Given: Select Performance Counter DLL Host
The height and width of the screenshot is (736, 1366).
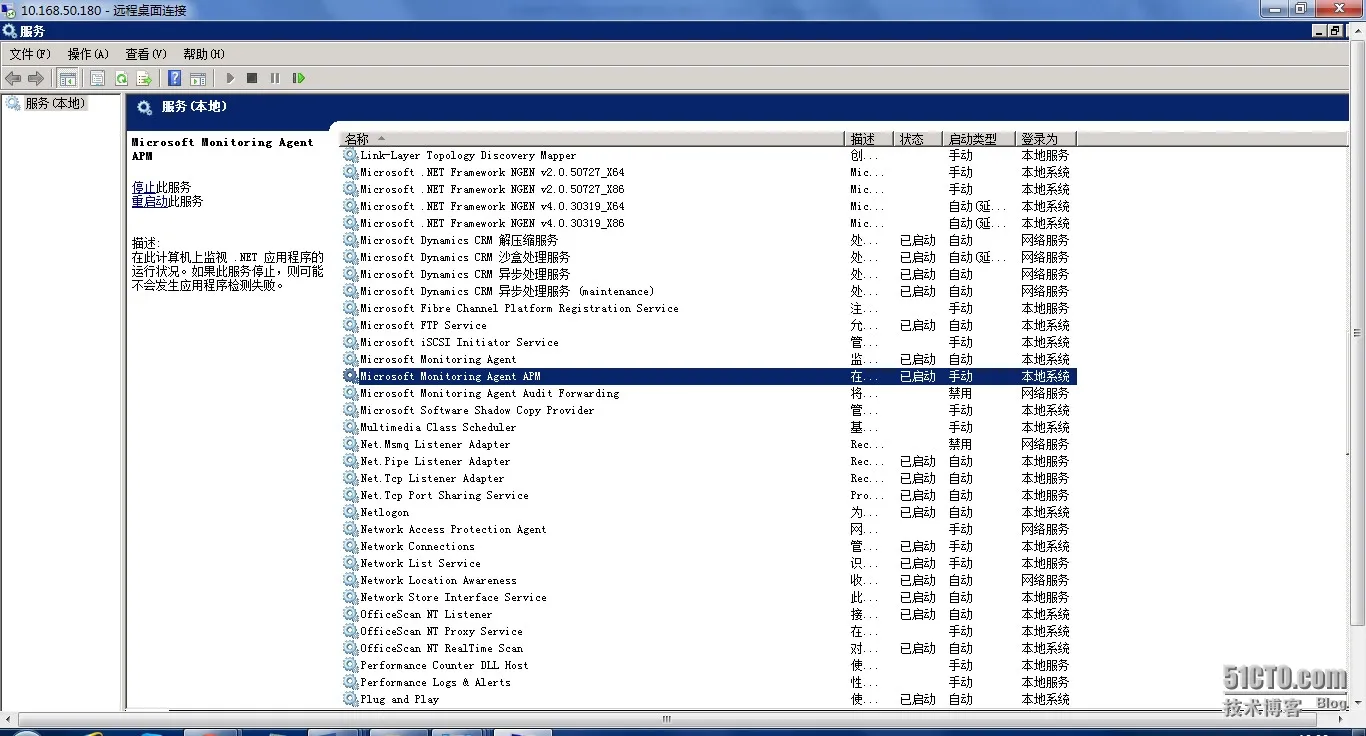Looking at the screenshot, I should point(709,665).
